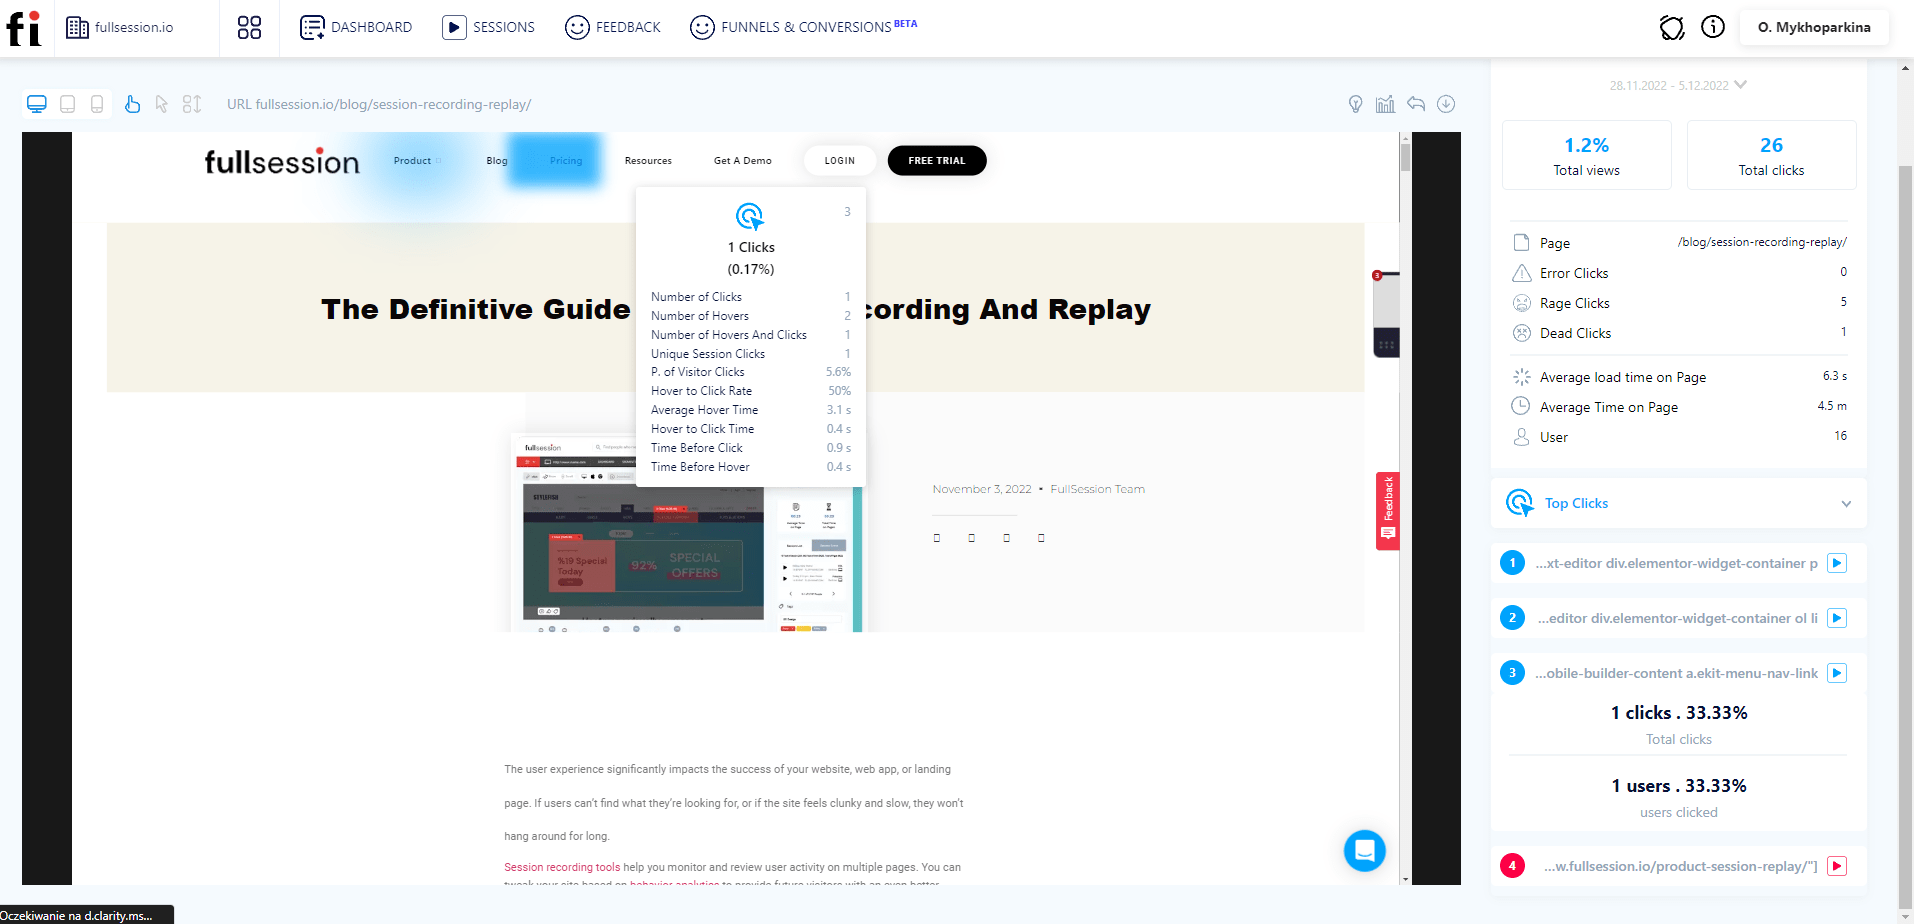Click the Average load time spinner icon
Viewport: 1914px width, 924px height.
1522,377
